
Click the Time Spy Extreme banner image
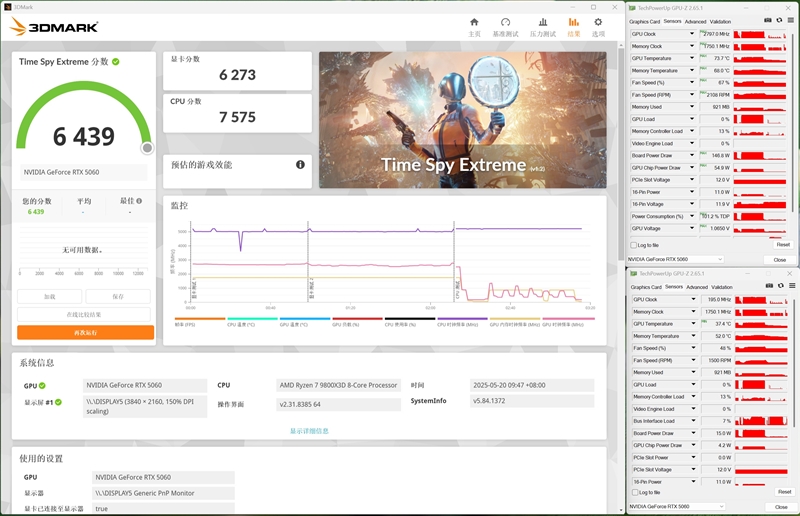coord(462,120)
